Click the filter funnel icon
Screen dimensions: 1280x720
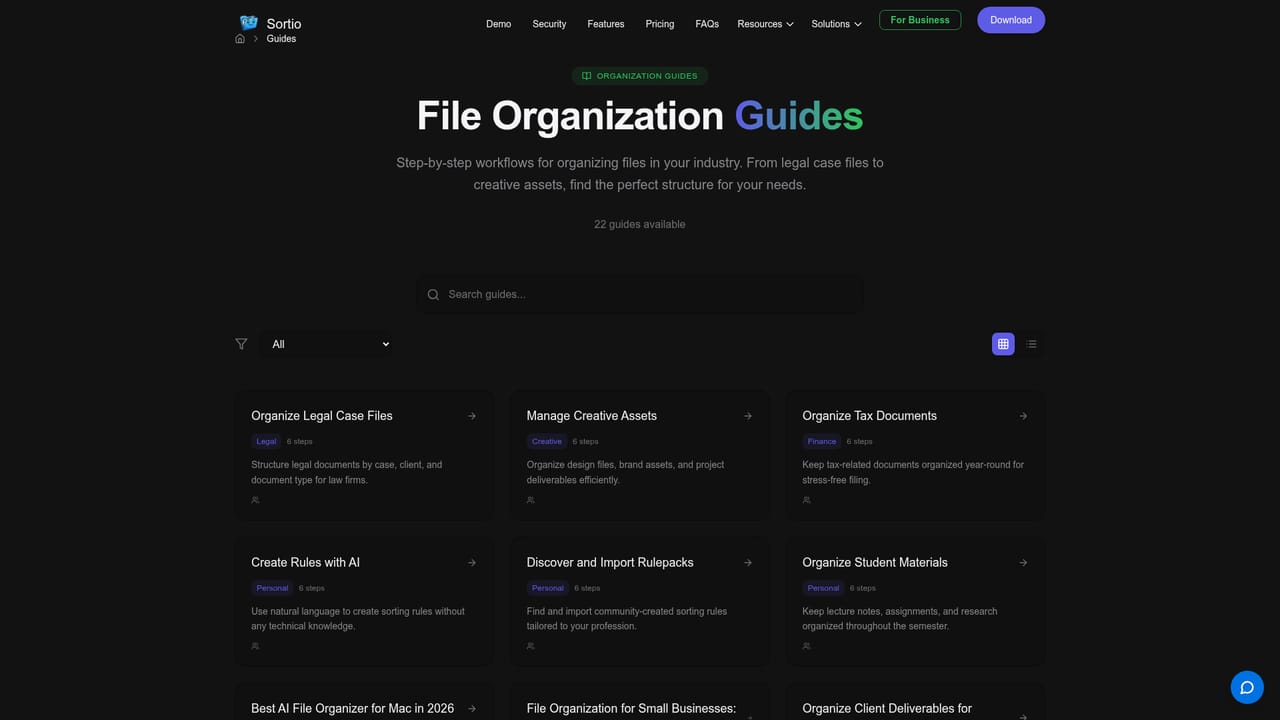point(241,344)
